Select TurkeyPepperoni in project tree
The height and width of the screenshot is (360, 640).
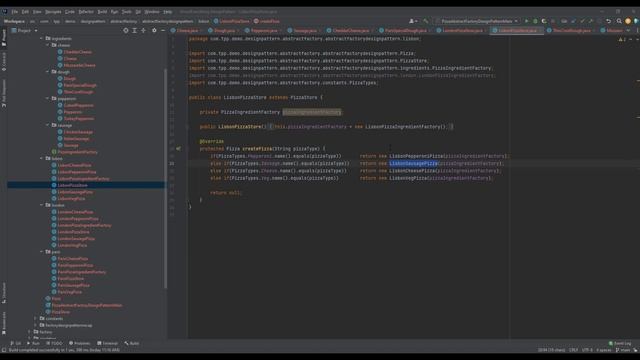click(79, 119)
